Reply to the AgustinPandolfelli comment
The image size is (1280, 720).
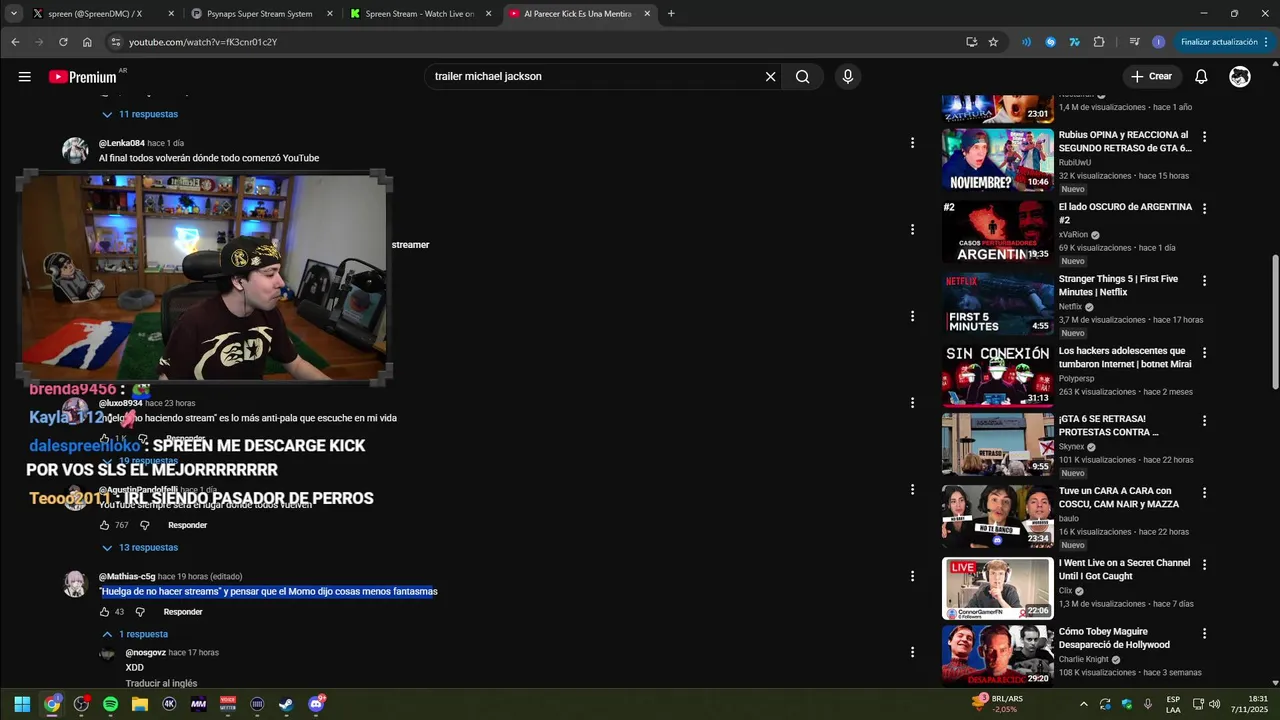(187, 525)
